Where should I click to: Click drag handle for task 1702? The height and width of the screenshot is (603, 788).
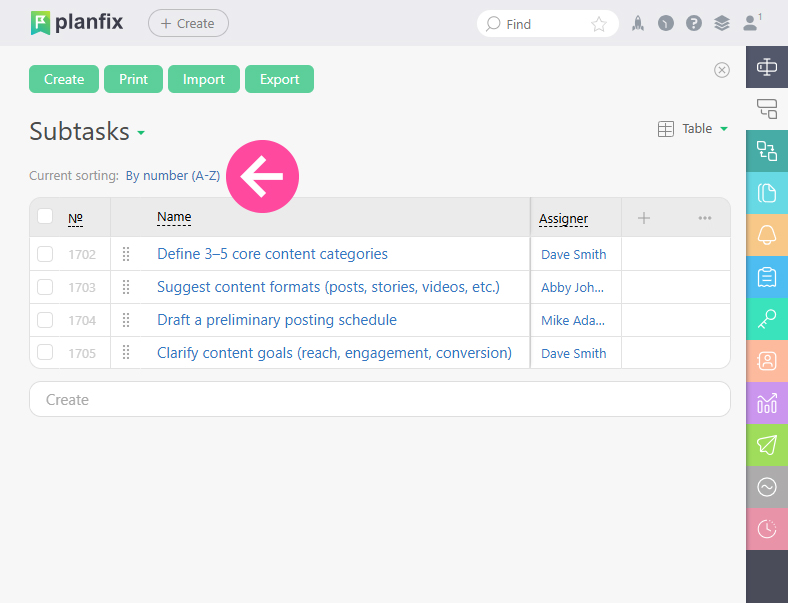pyautogui.click(x=126, y=254)
